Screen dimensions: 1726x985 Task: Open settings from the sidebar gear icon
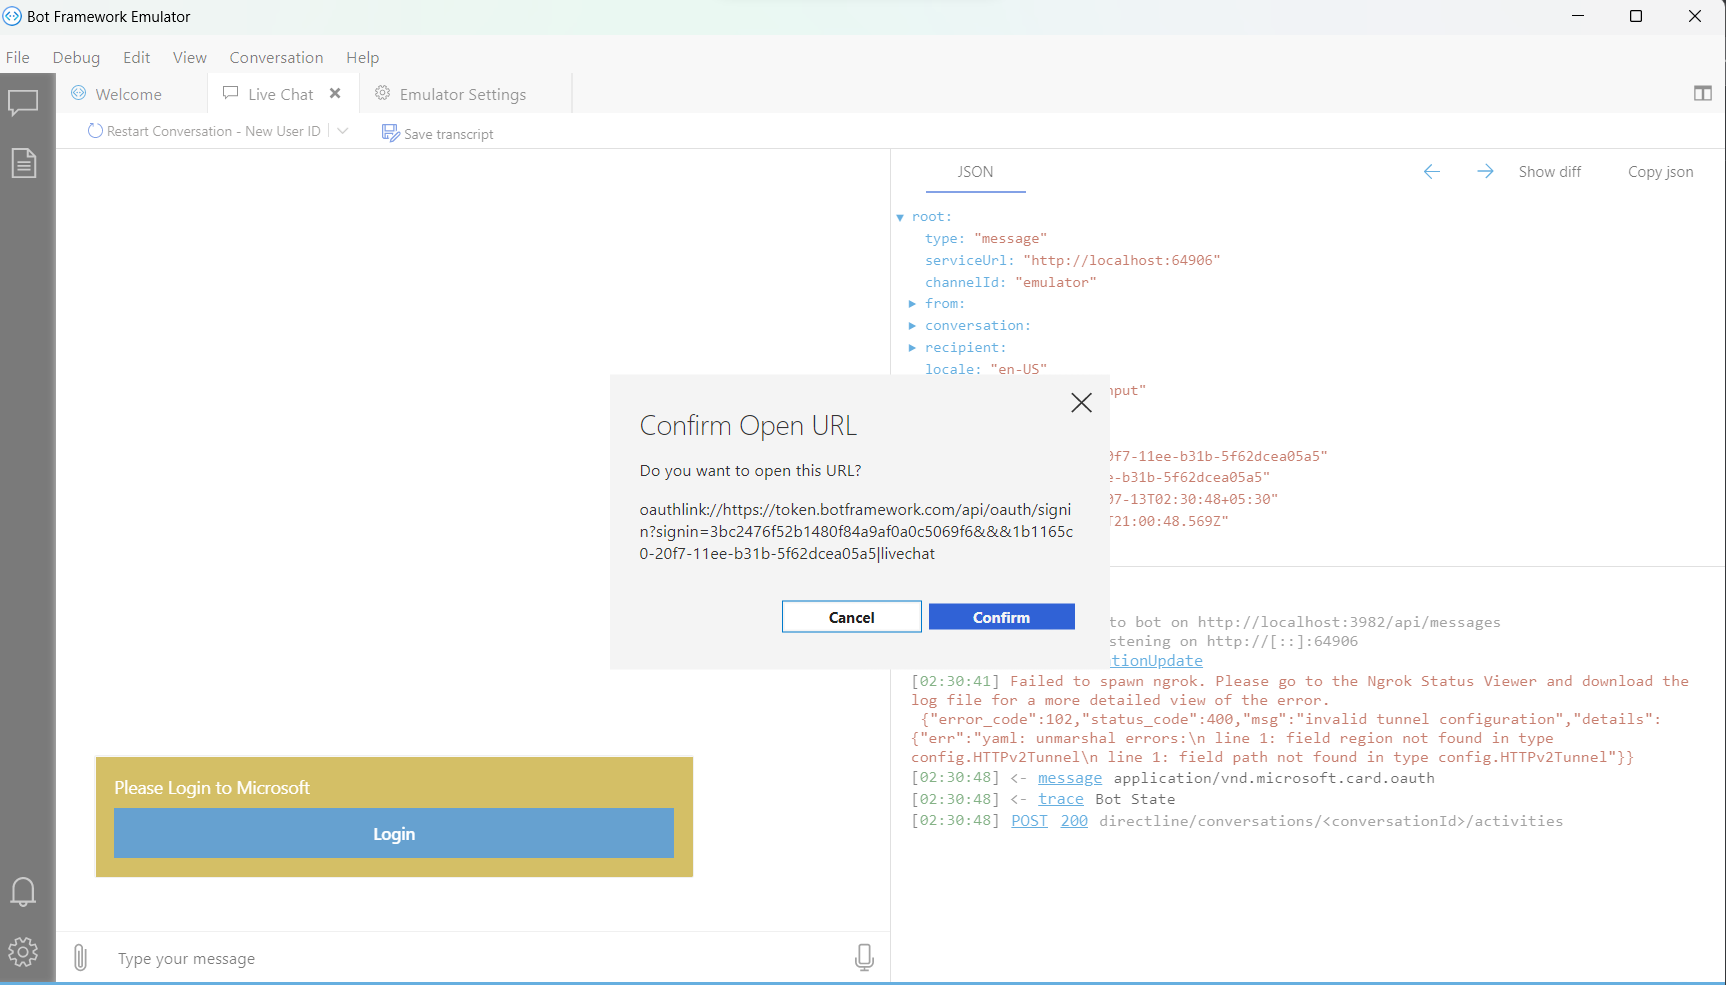pyautogui.click(x=24, y=951)
